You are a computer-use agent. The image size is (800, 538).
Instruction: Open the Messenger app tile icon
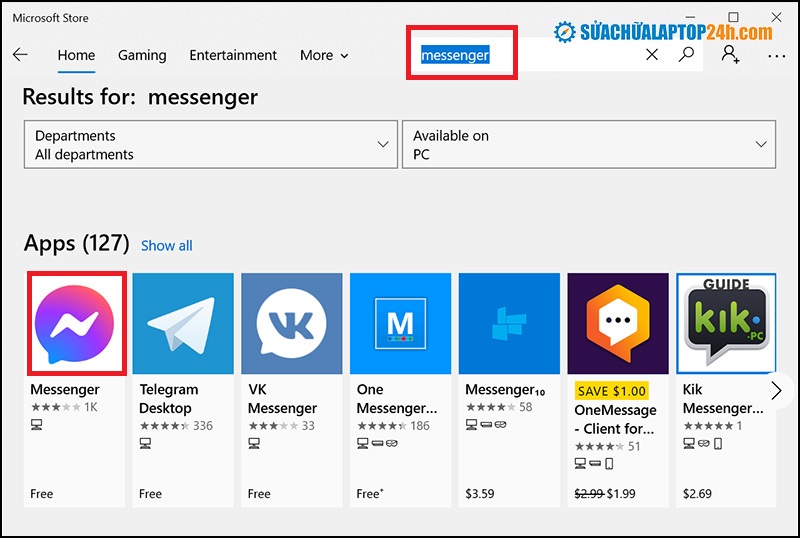point(76,323)
